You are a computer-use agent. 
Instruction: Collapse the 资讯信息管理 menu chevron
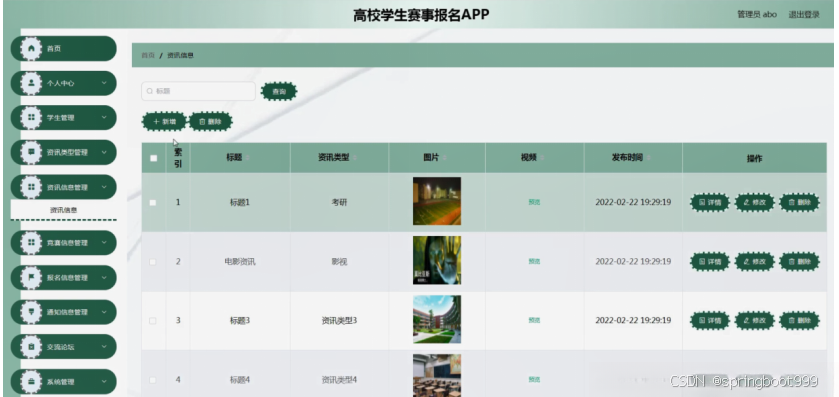click(x=104, y=187)
